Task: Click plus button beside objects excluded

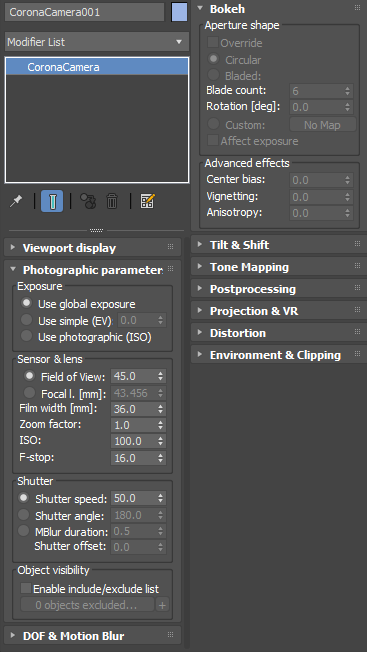Action: point(163,605)
